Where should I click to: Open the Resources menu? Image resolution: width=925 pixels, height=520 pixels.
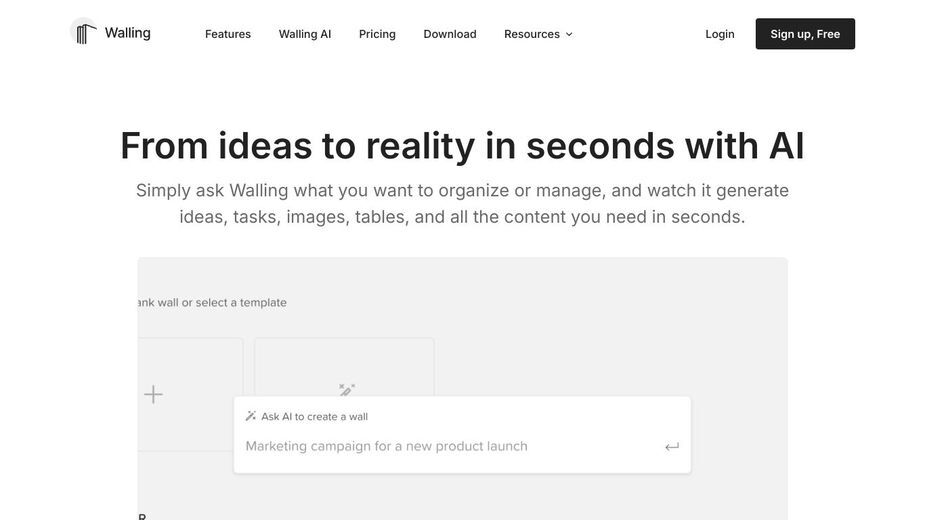tap(538, 34)
